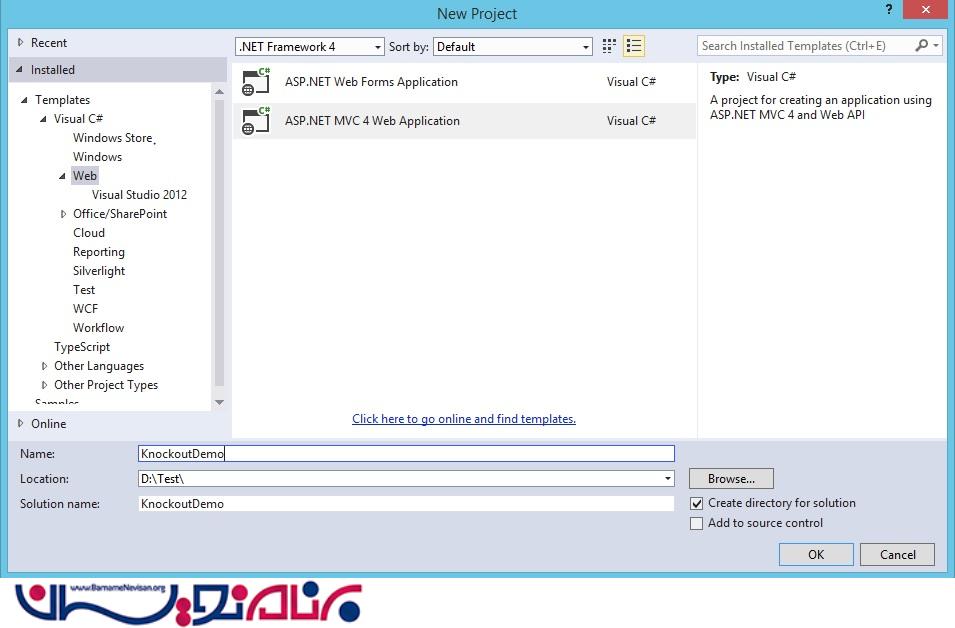Screen dimensions: 955x628
Task: Click the ASP.NET Web Forms Application icon
Action: (x=256, y=82)
